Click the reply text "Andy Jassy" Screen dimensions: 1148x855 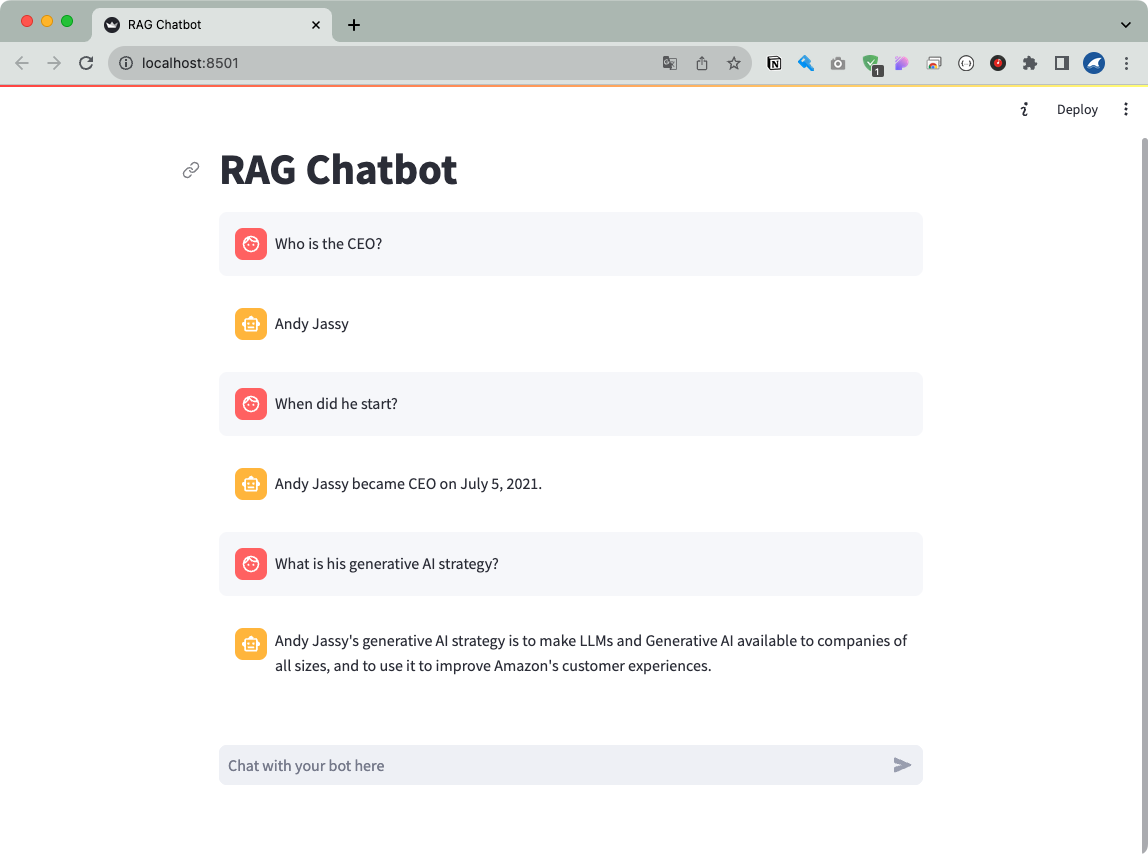pos(311,324)
